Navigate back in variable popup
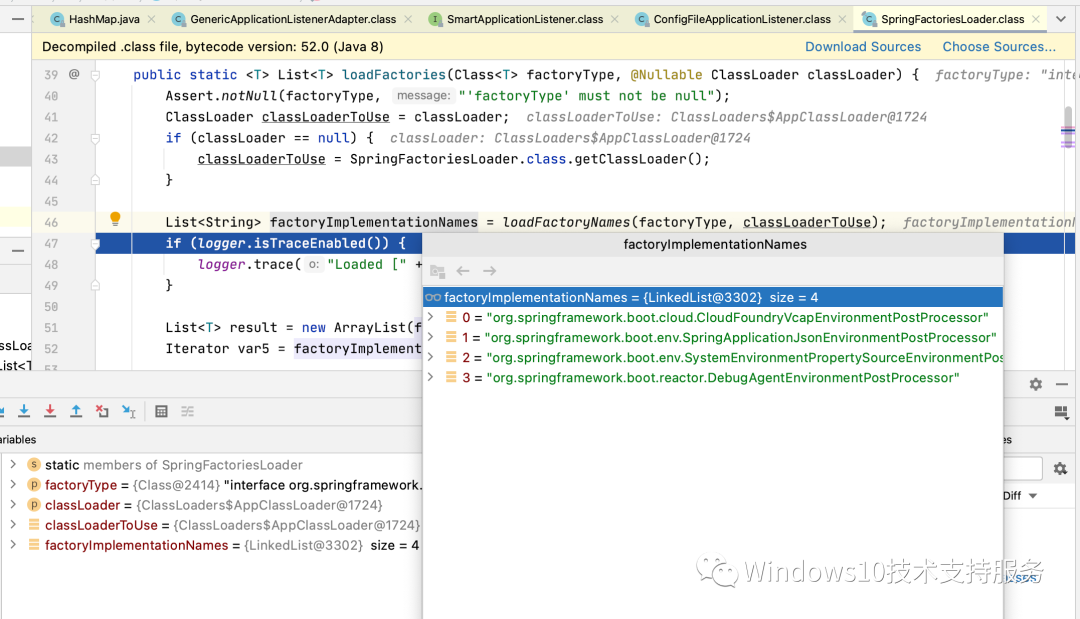This screenshot has height=619, width=1080. pyautogui.click(x=463, y=271)
